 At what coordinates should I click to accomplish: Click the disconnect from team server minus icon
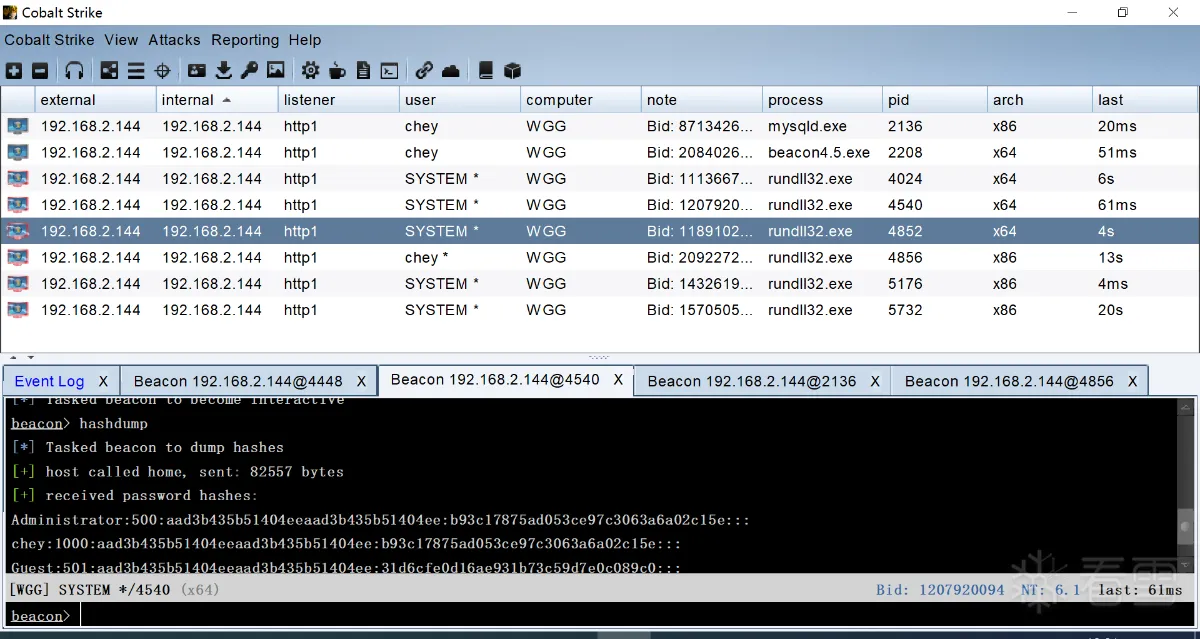click(x=40, y=71)
